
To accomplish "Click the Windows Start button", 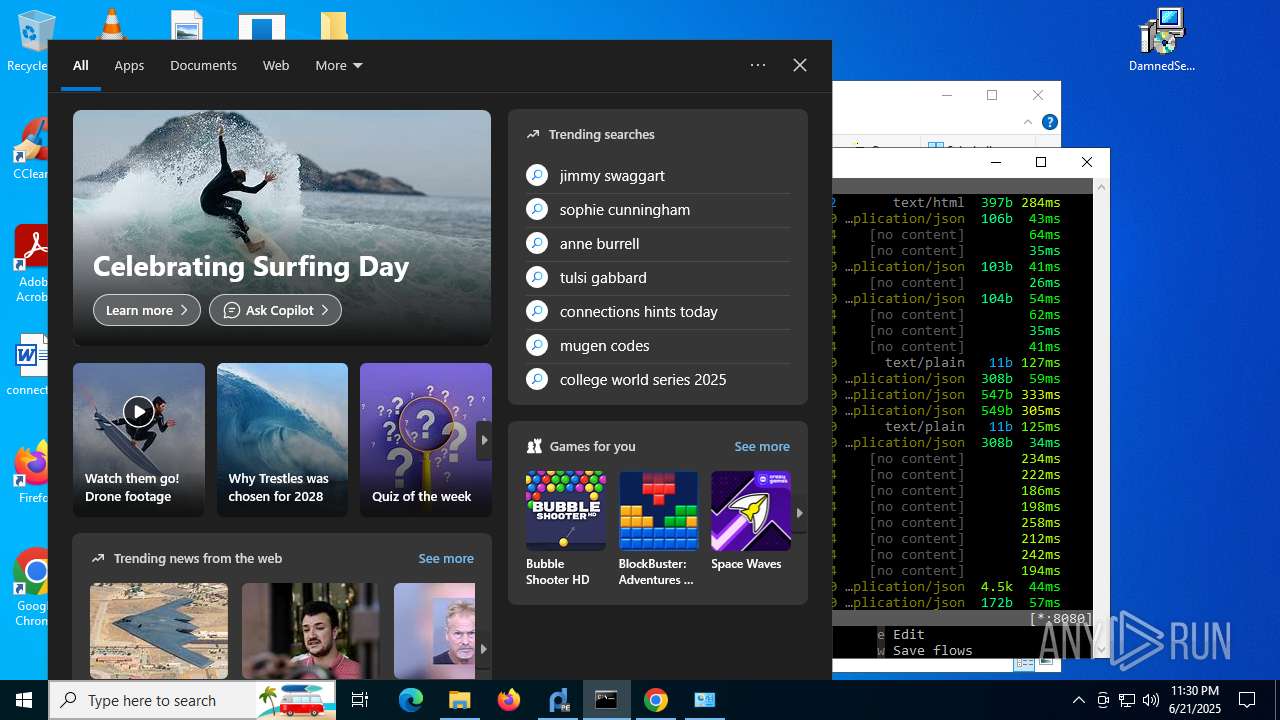I will click(24, 700).
